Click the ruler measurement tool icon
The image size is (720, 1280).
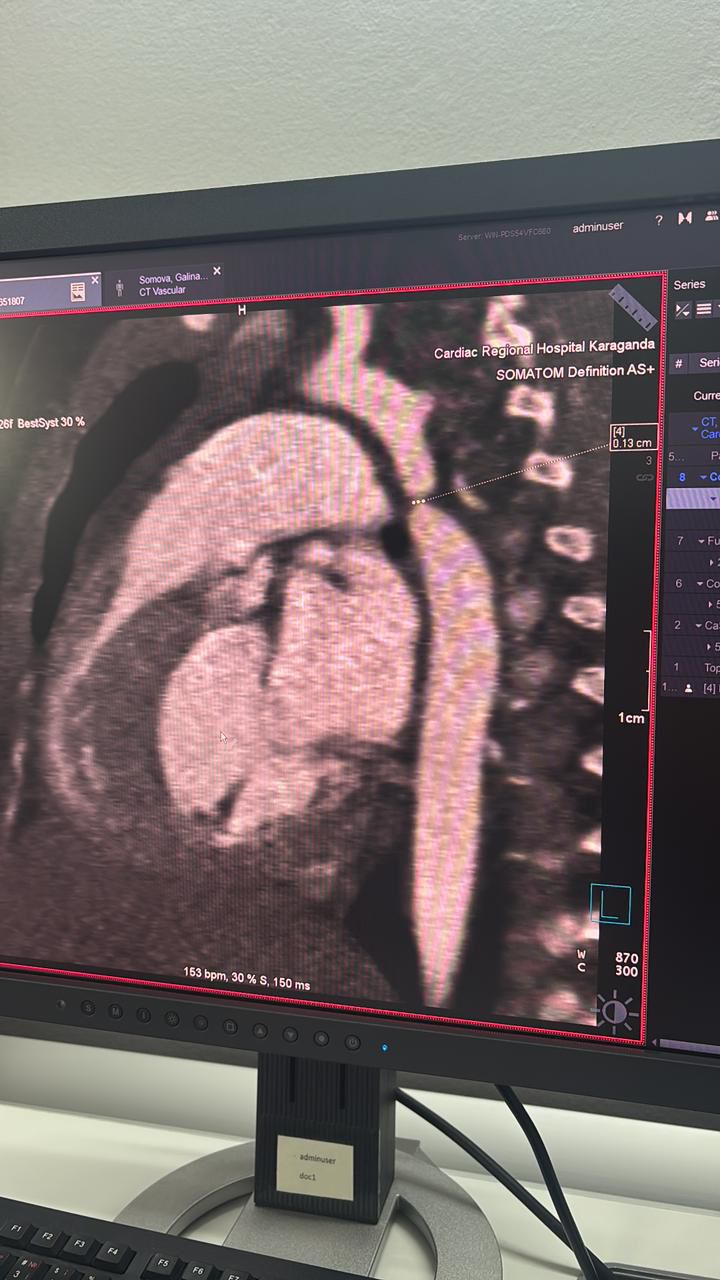(633, 307)
